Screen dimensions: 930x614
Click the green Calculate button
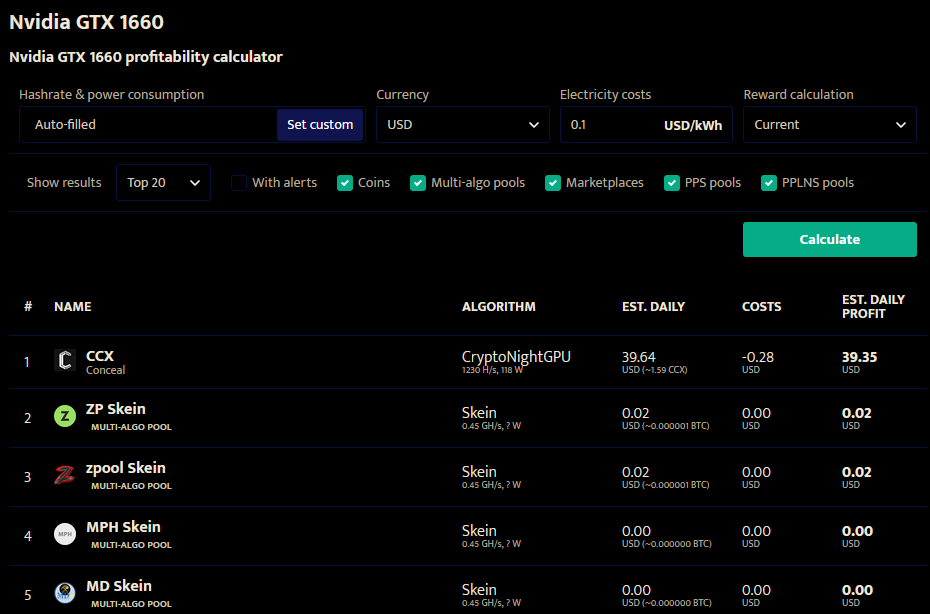pos(830,240)
